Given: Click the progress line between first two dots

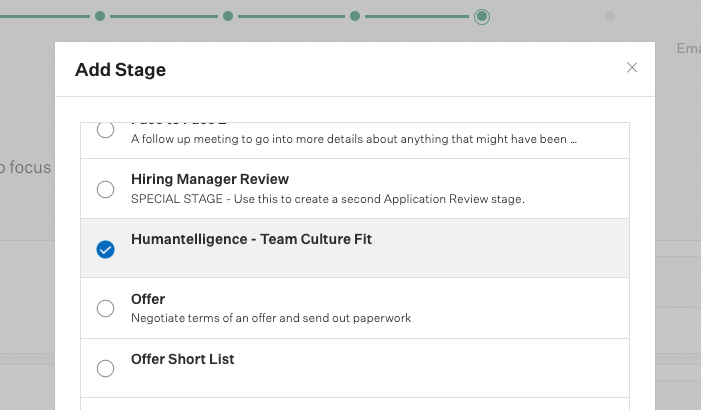Looking at the screenshot, I should coord(163,16).
